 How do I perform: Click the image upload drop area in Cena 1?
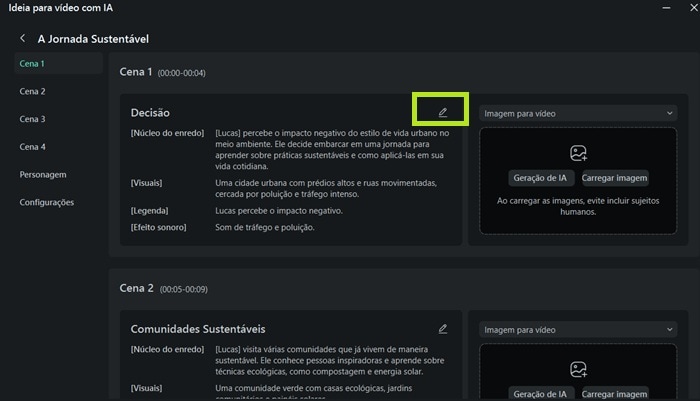[x=578, y=181]
